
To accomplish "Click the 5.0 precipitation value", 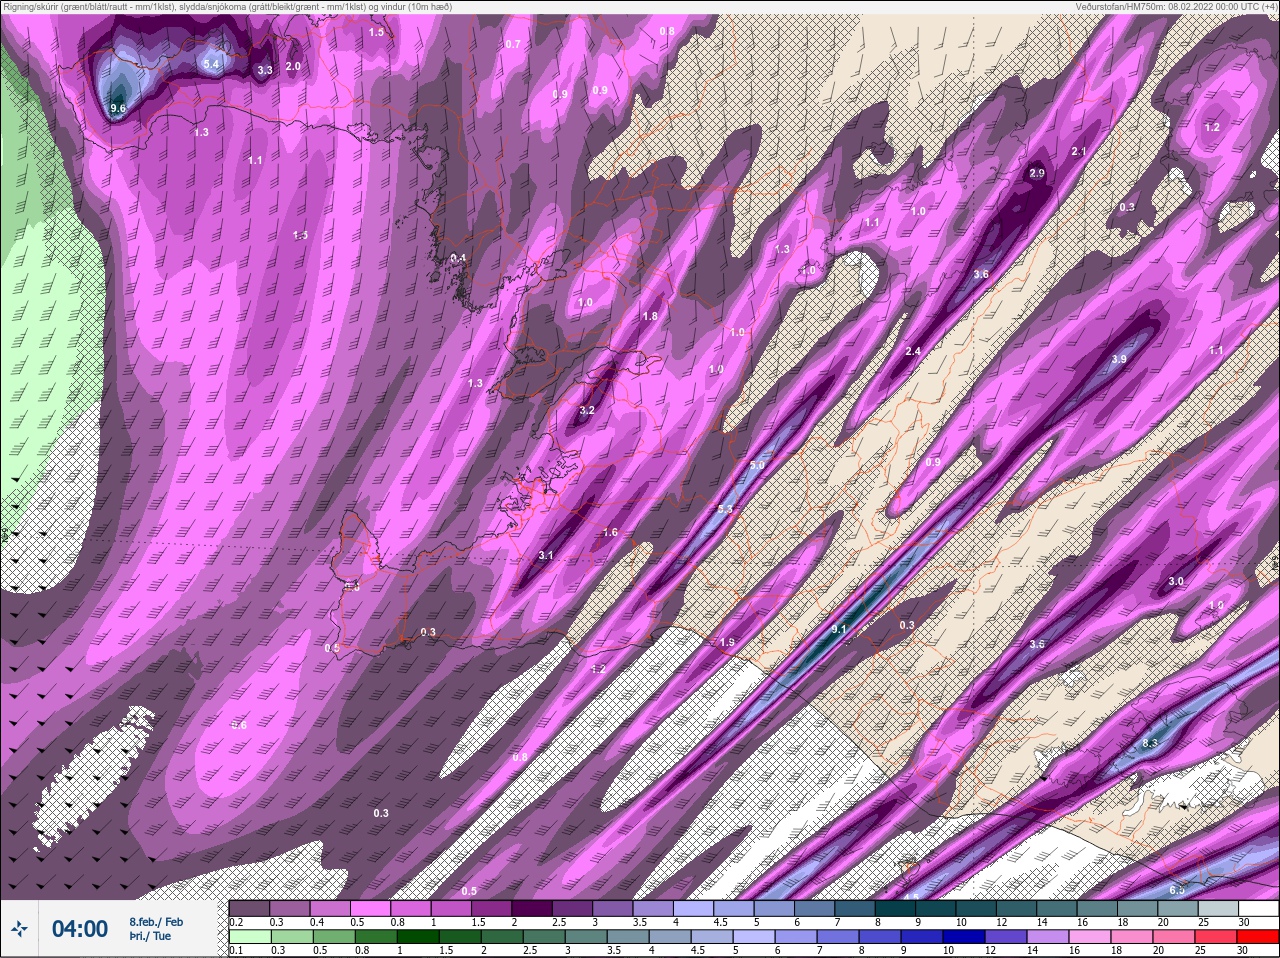I will 757,465.
